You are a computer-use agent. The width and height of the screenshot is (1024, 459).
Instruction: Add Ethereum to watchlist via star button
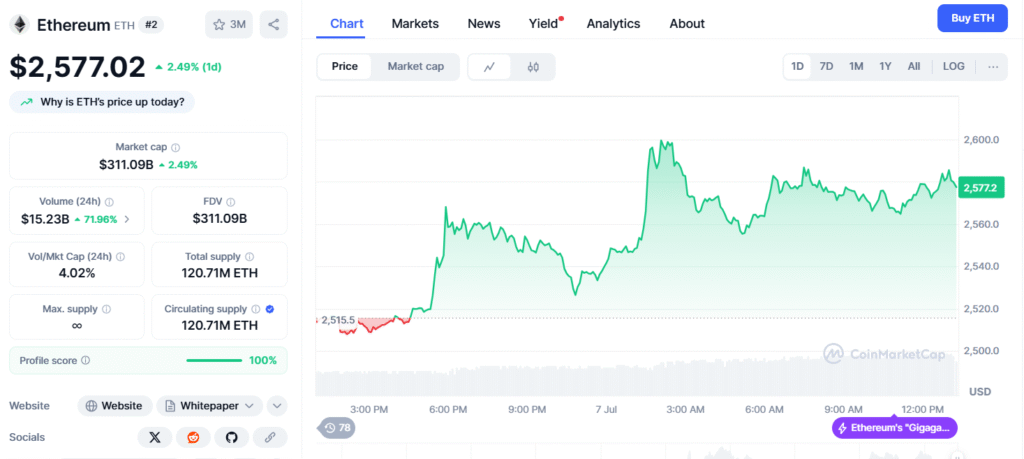click(x=229, y=24)
